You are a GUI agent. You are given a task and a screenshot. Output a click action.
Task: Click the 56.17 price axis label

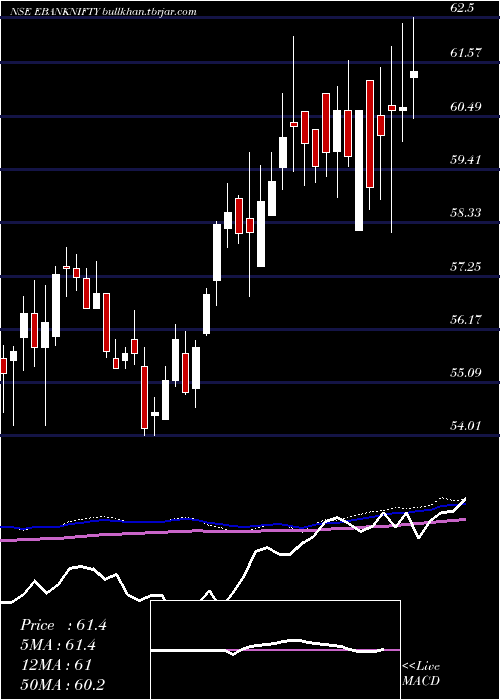click(466, 319)
